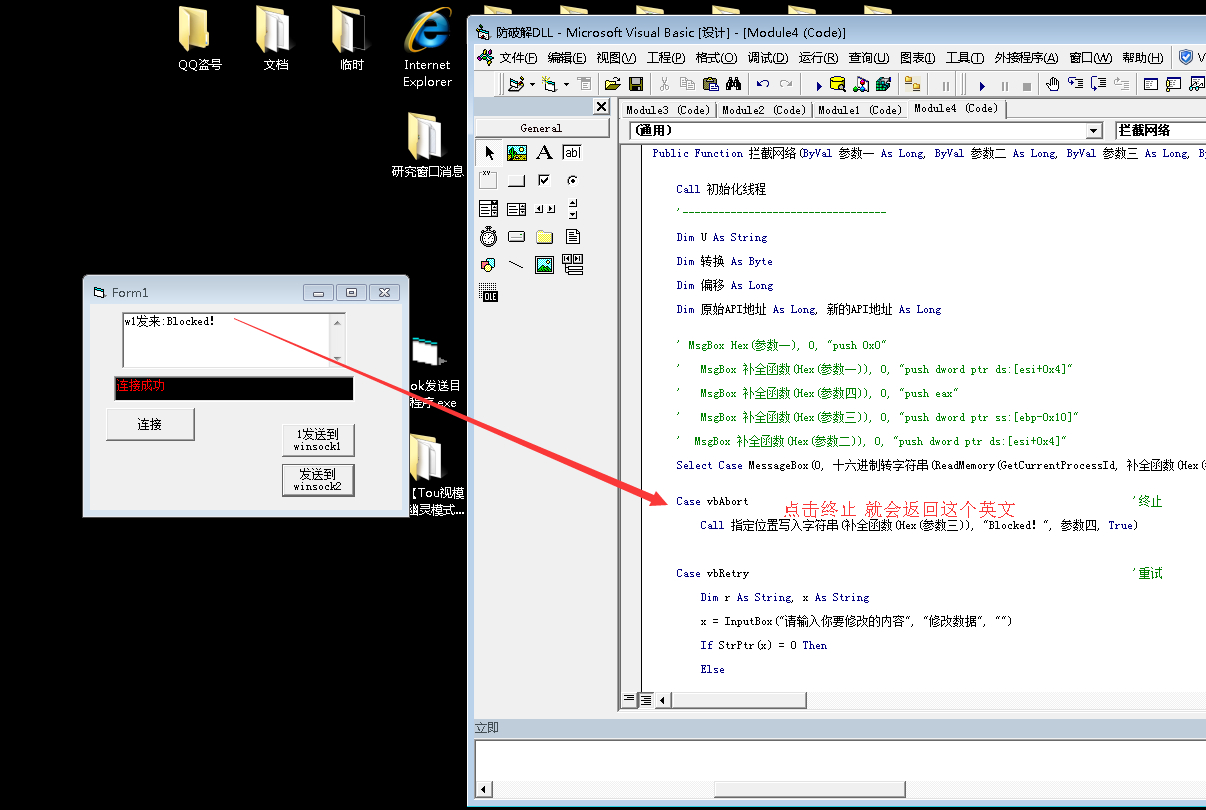
Task: Open the 外接程序(A) menu
Action: (1026, 58)
